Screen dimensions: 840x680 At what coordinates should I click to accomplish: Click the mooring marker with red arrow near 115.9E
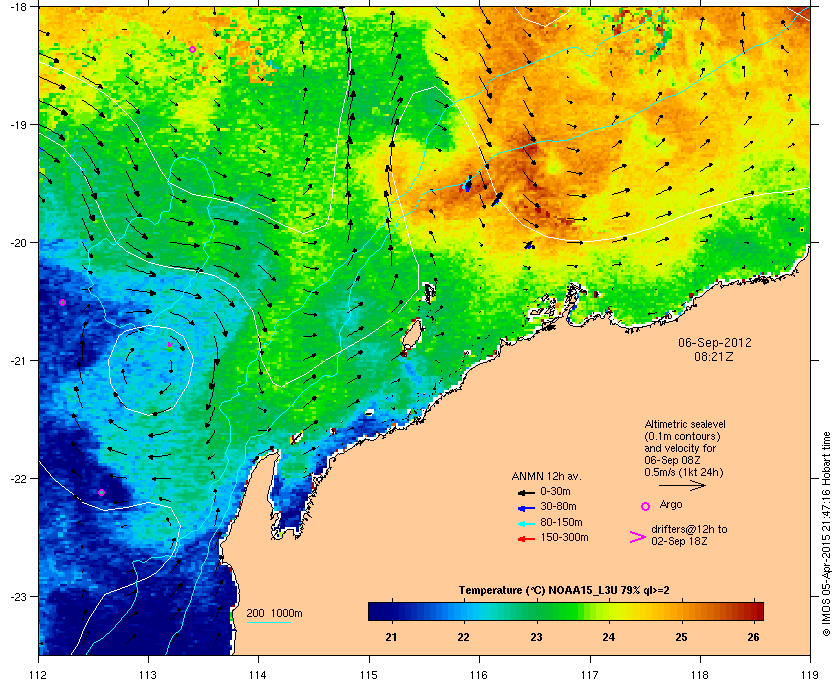[466, 184]
